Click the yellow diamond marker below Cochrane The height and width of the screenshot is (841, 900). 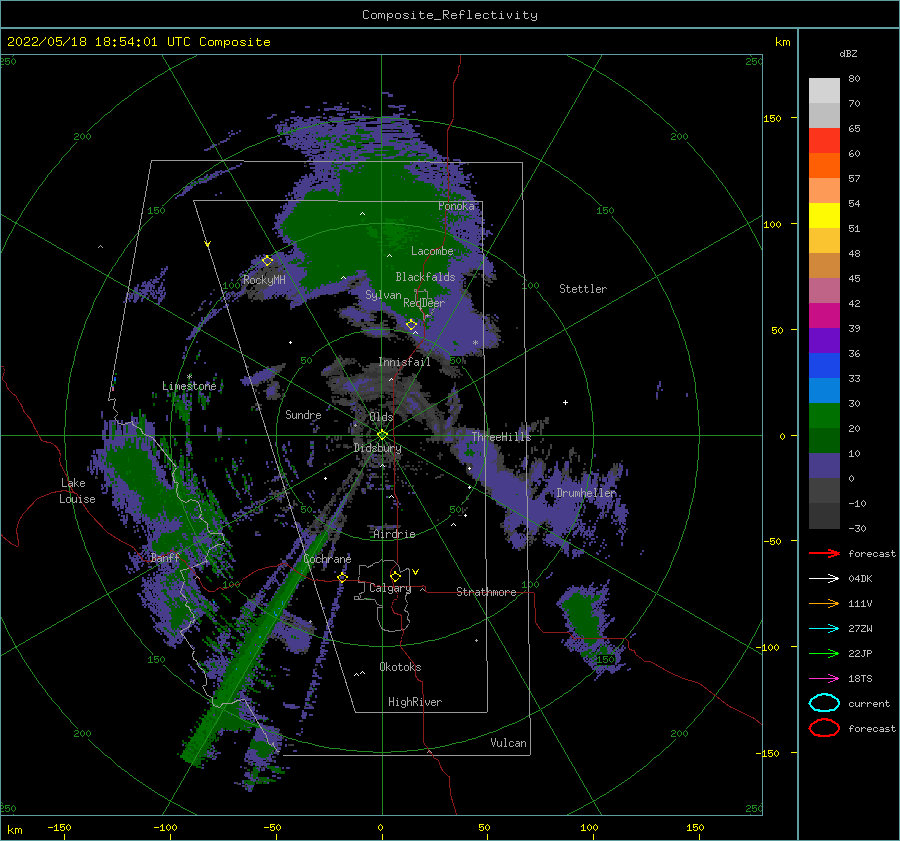coord(343,577)
